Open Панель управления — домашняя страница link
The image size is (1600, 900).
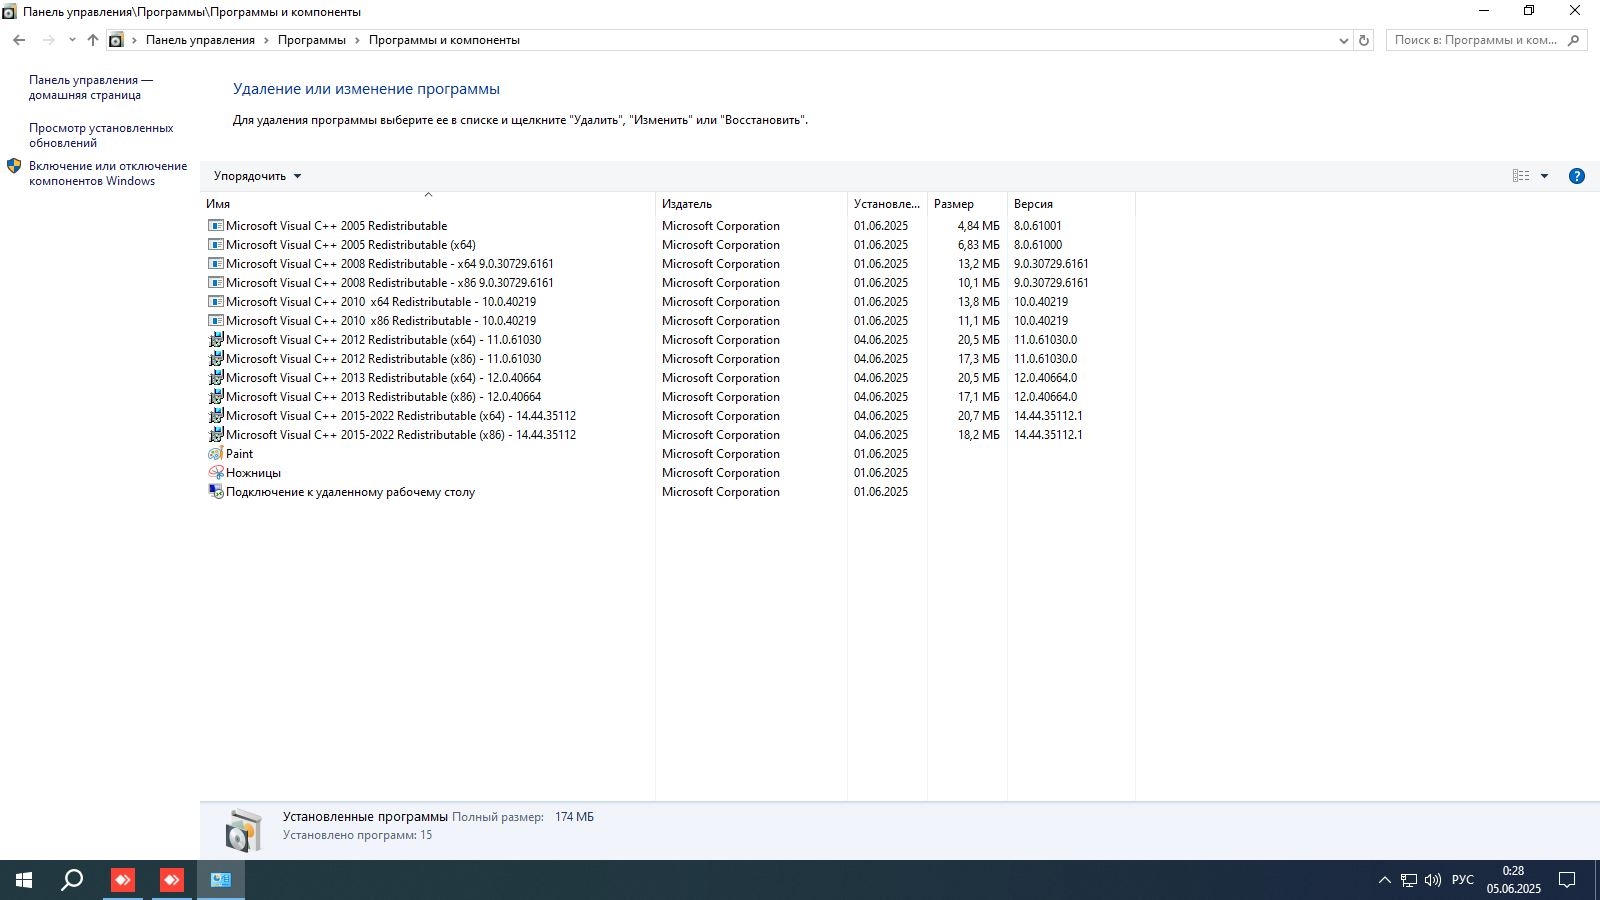point(91,88)
